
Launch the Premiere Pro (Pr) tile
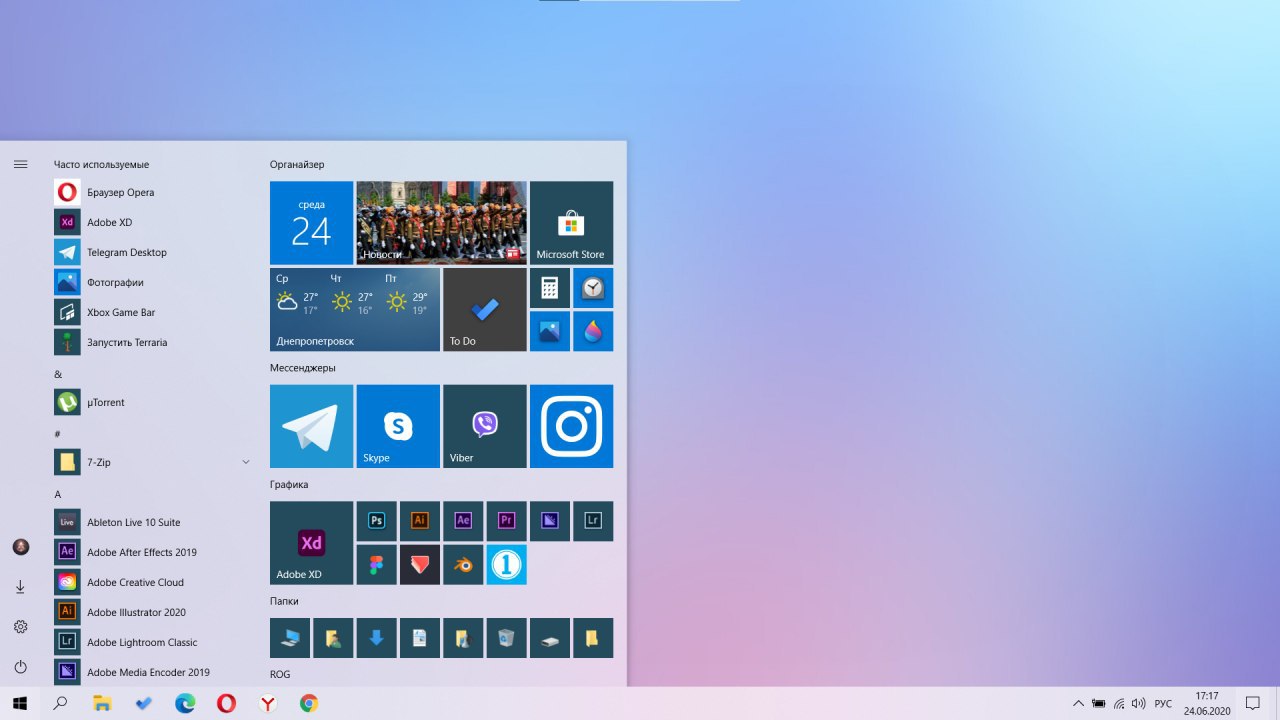507,521
